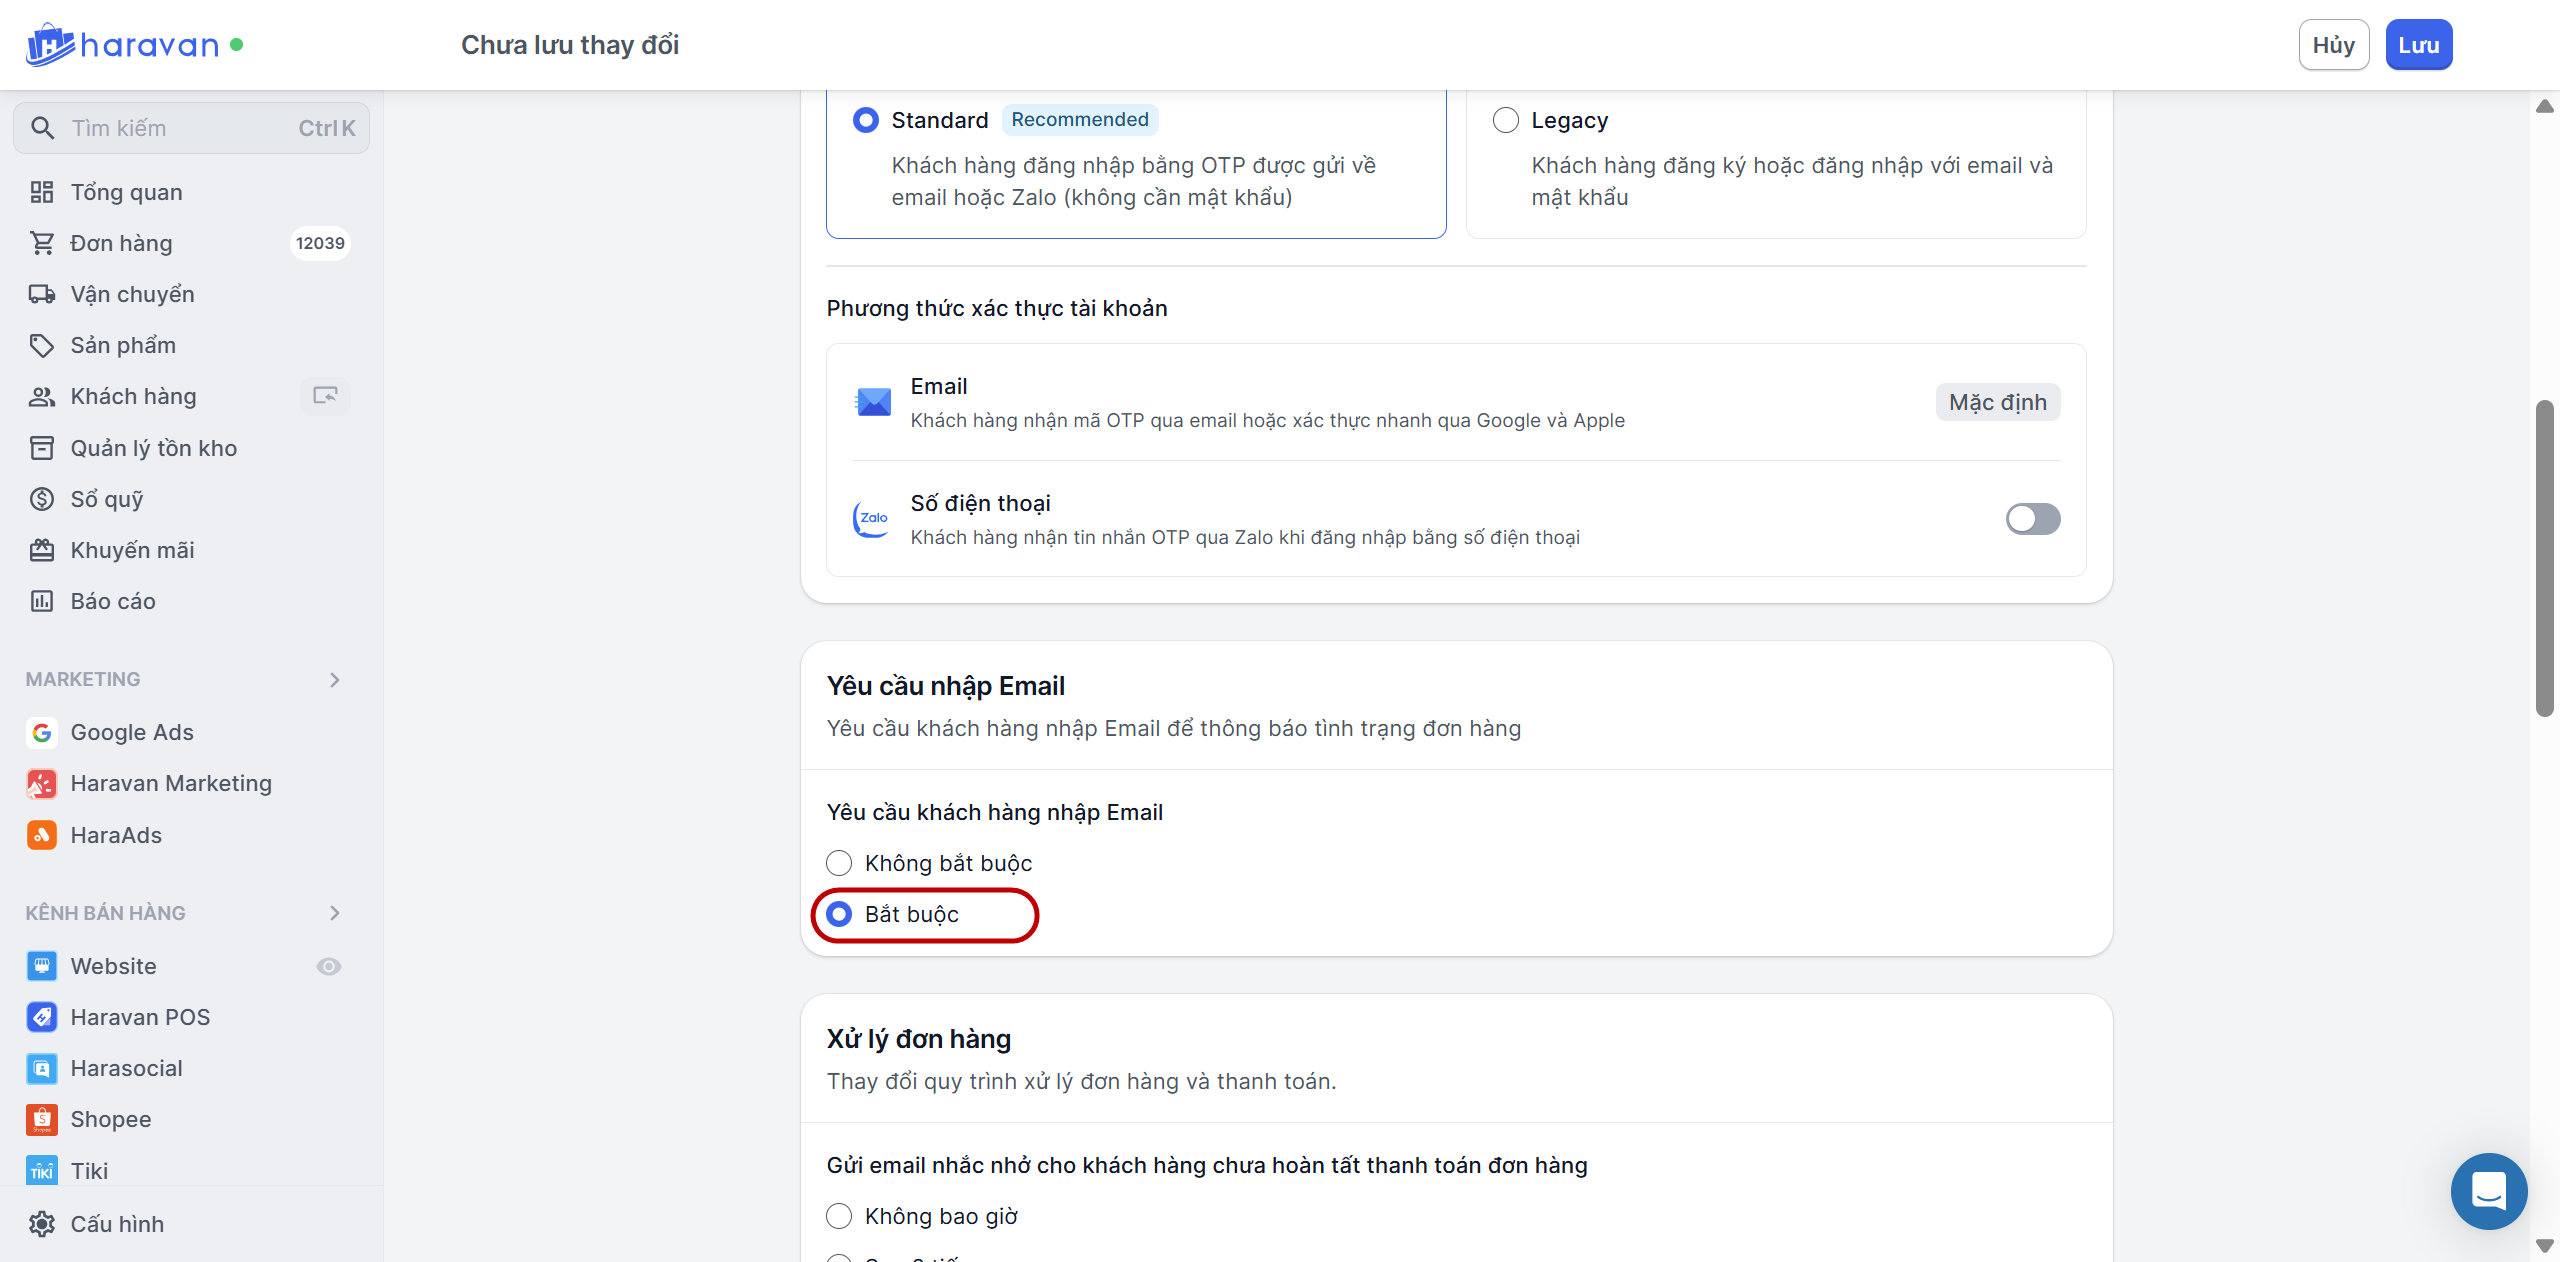Enable Số điện thoại Zalo OTP toggle
Image resolution: width=2560 pixels, height=1262 pixels.
pos(2032,519)
